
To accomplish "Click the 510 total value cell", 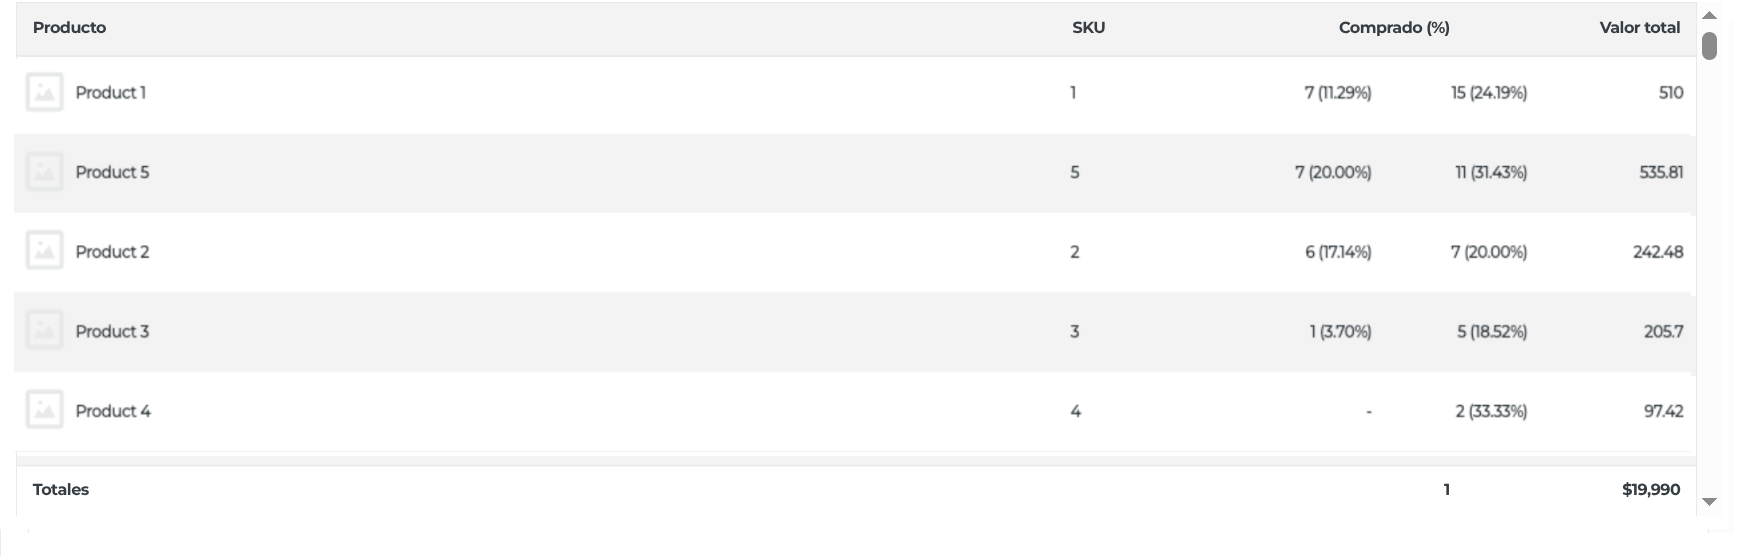I will (1671, 92).
